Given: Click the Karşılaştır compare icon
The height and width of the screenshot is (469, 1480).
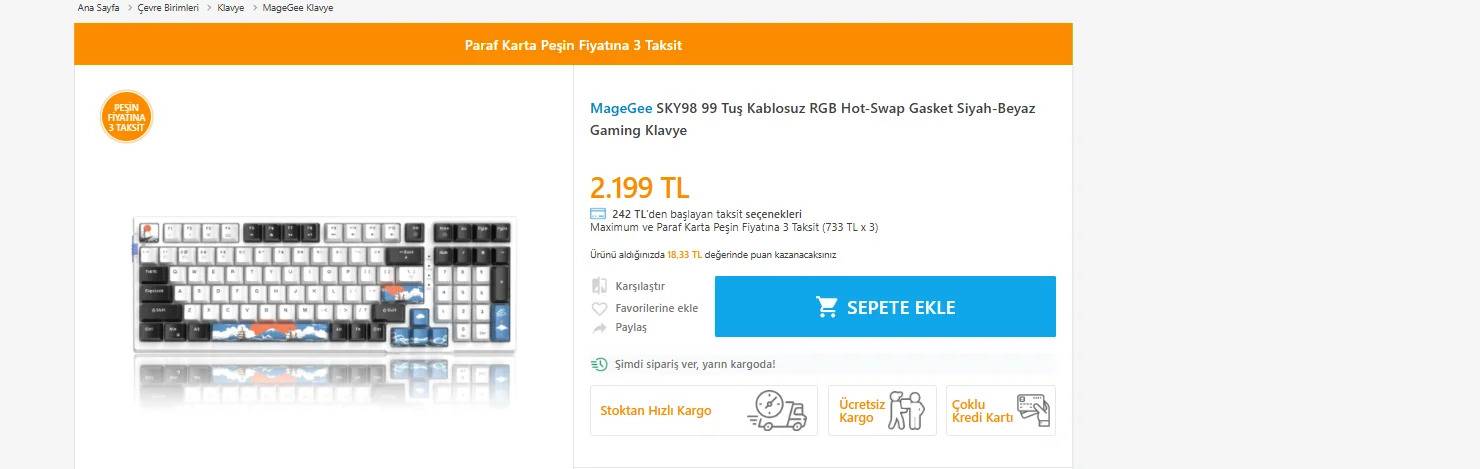Looking at the screenshot, I should tap(599, 286).
